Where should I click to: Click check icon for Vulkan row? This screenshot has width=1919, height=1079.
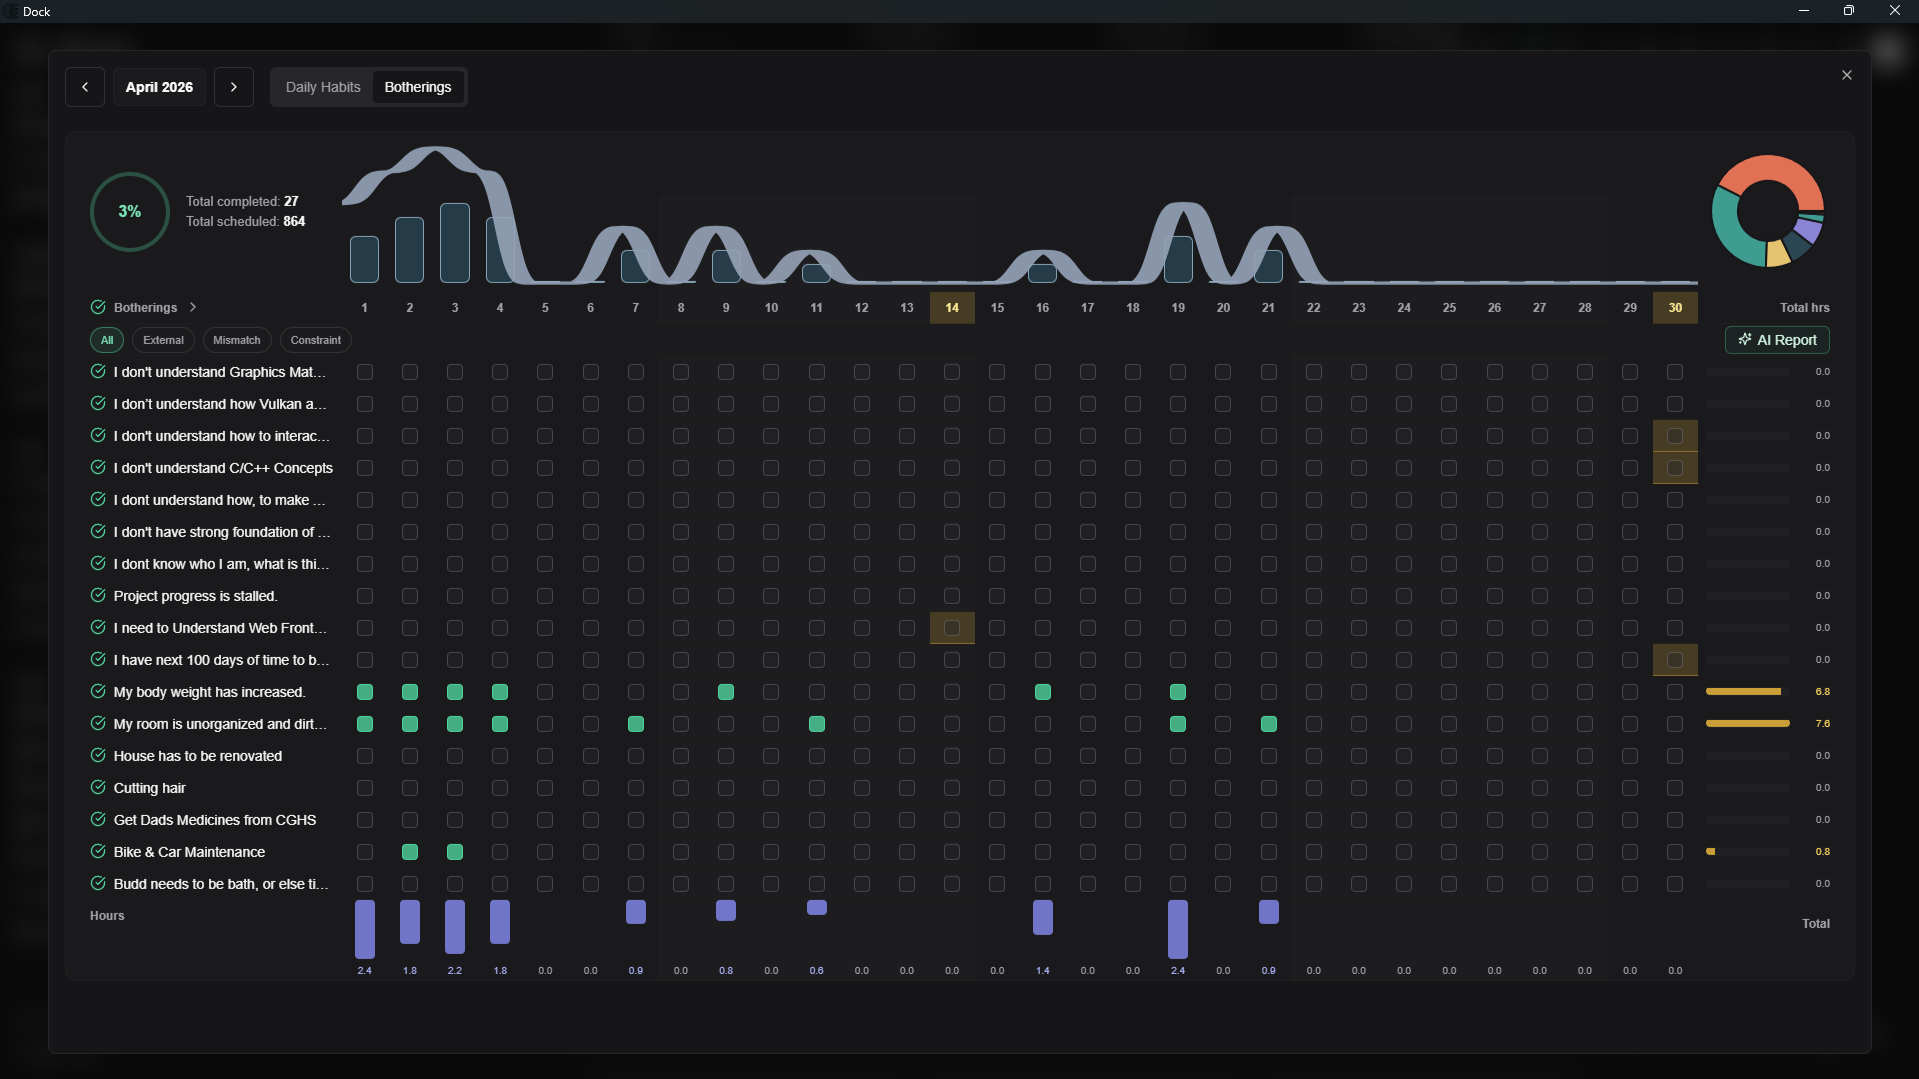point(98,403)
